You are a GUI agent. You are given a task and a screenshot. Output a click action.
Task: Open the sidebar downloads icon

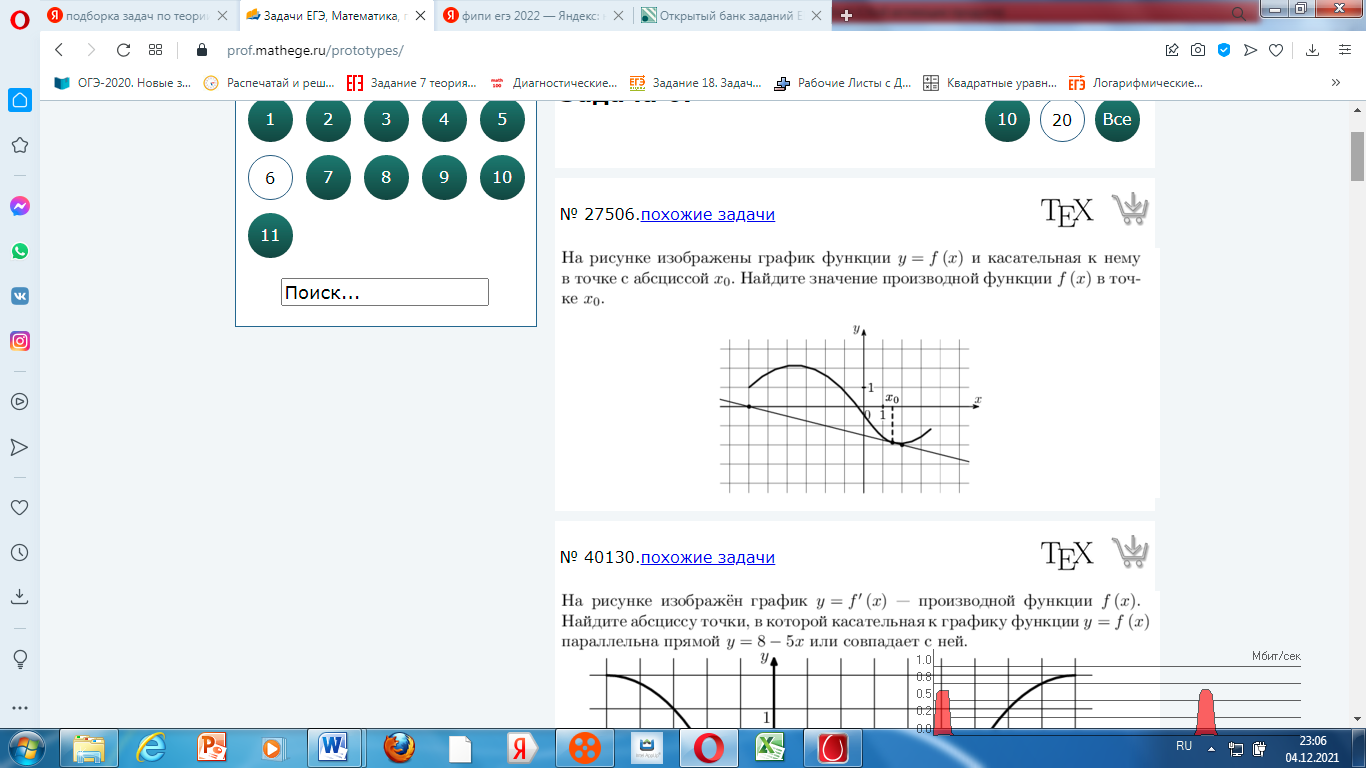(x=19, y=597)
